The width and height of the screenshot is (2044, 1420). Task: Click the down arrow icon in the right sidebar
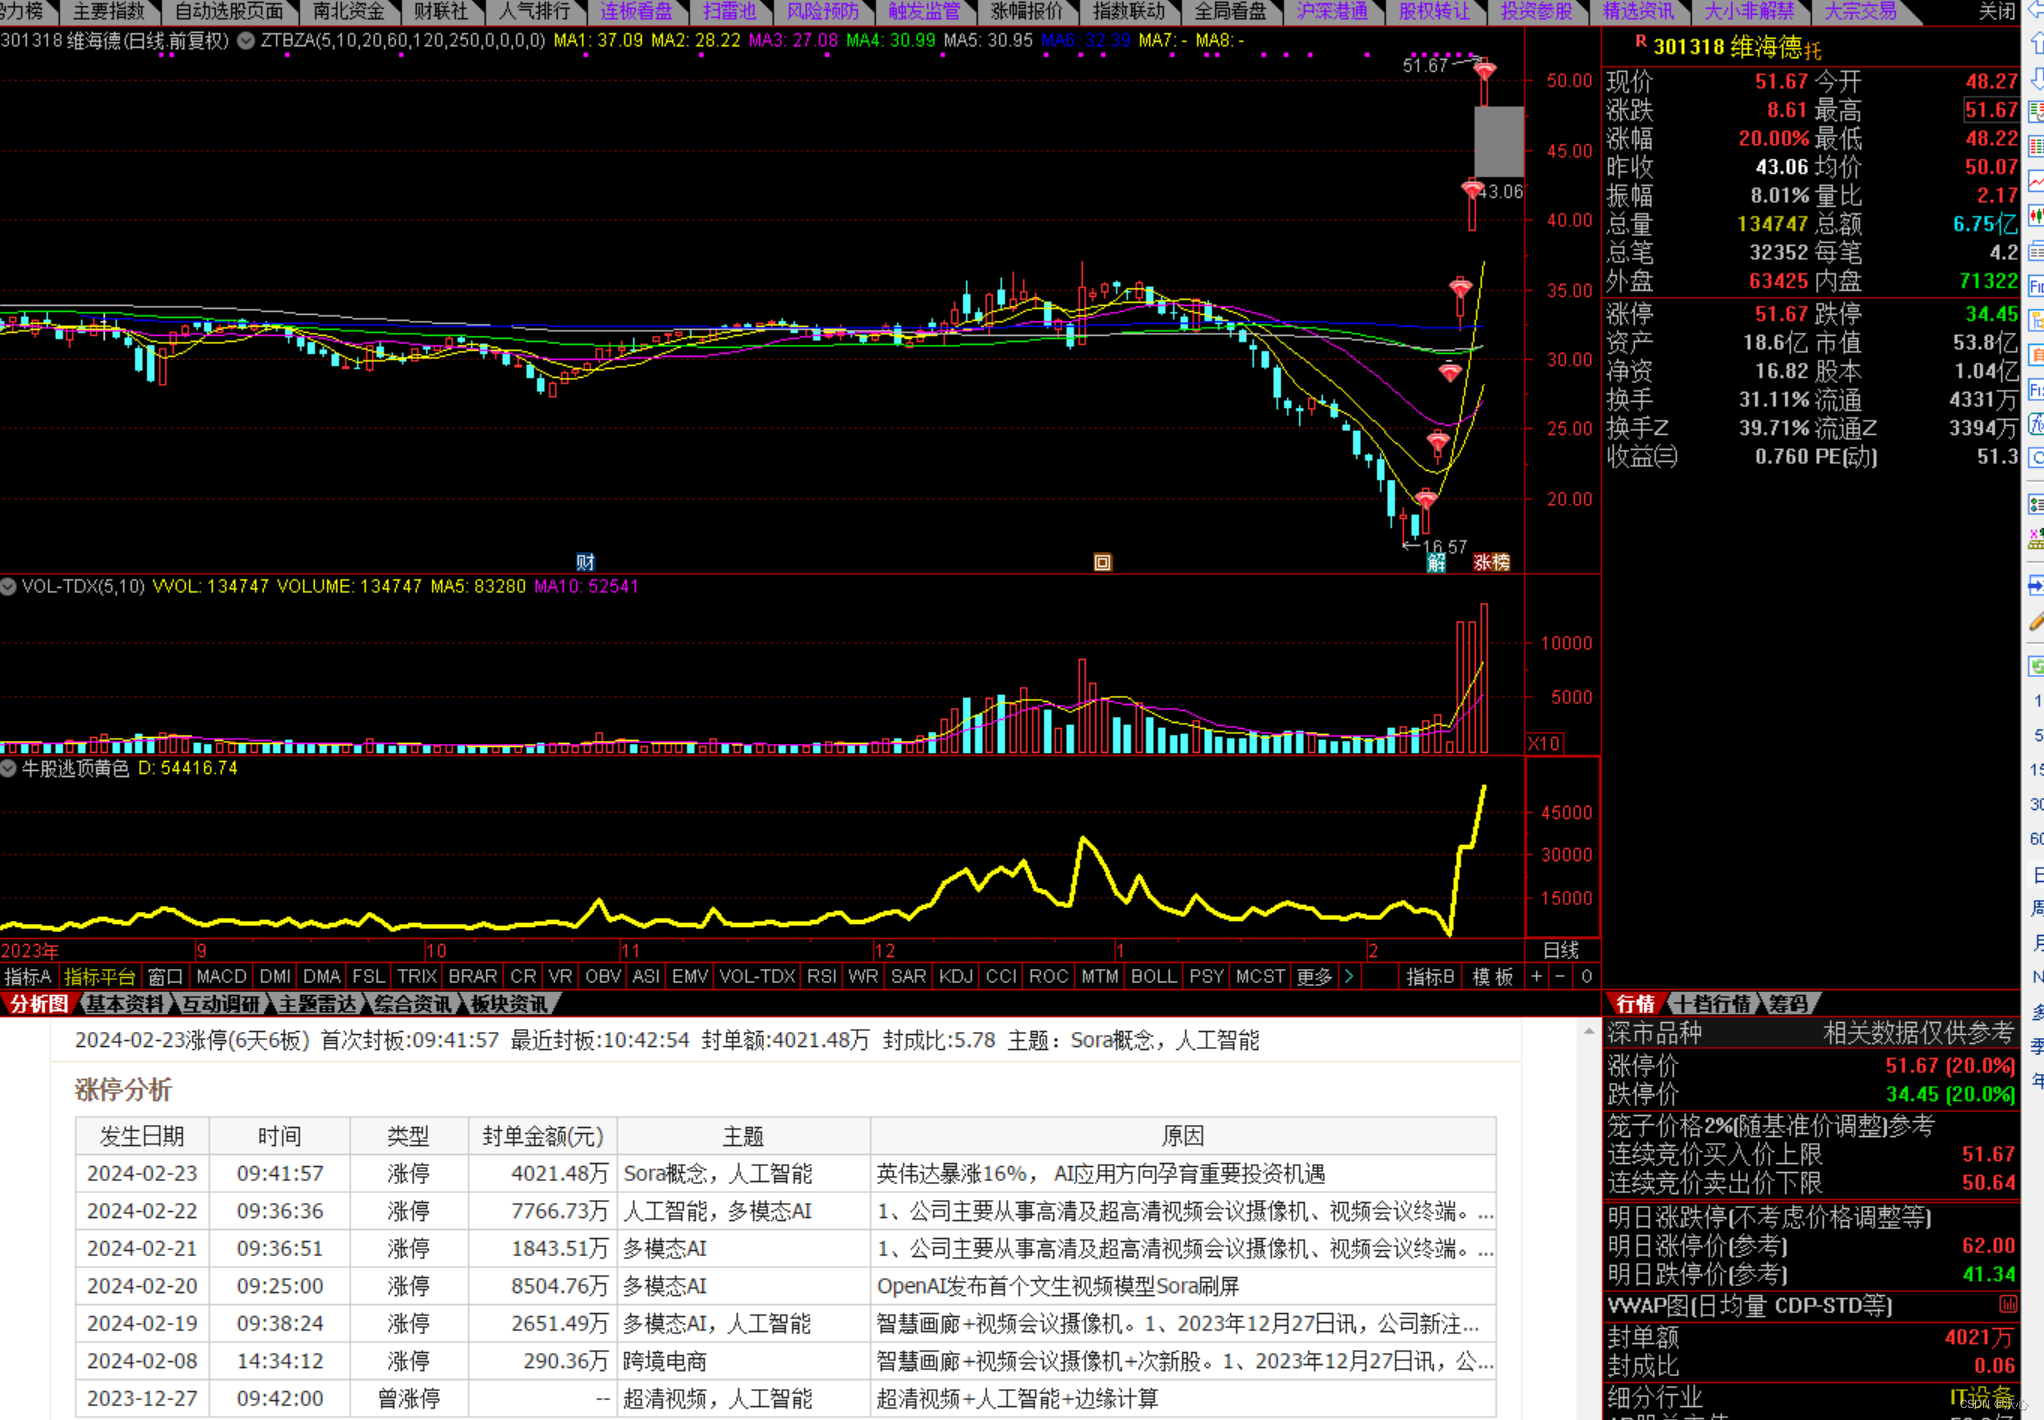pos(2035,78)
